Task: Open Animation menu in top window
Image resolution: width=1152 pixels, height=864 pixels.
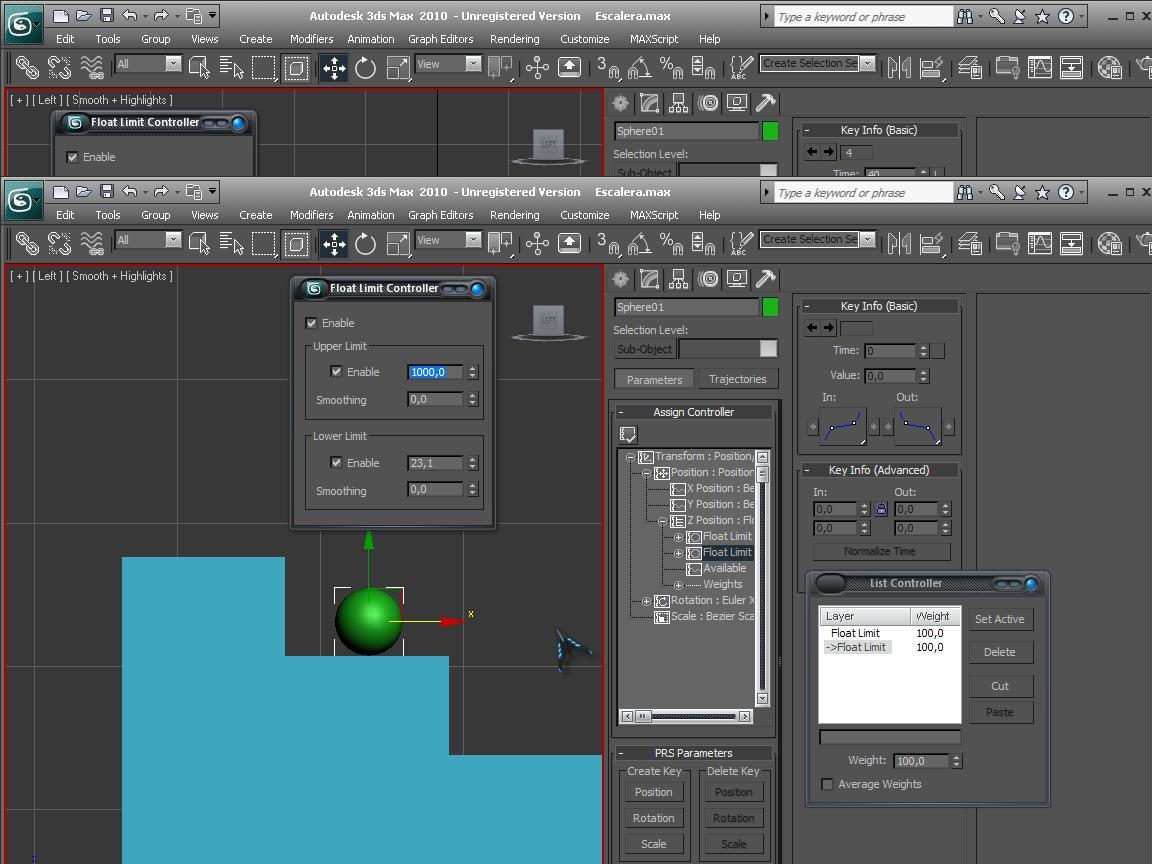Action: pyautogui.click(x=370, y=39)
